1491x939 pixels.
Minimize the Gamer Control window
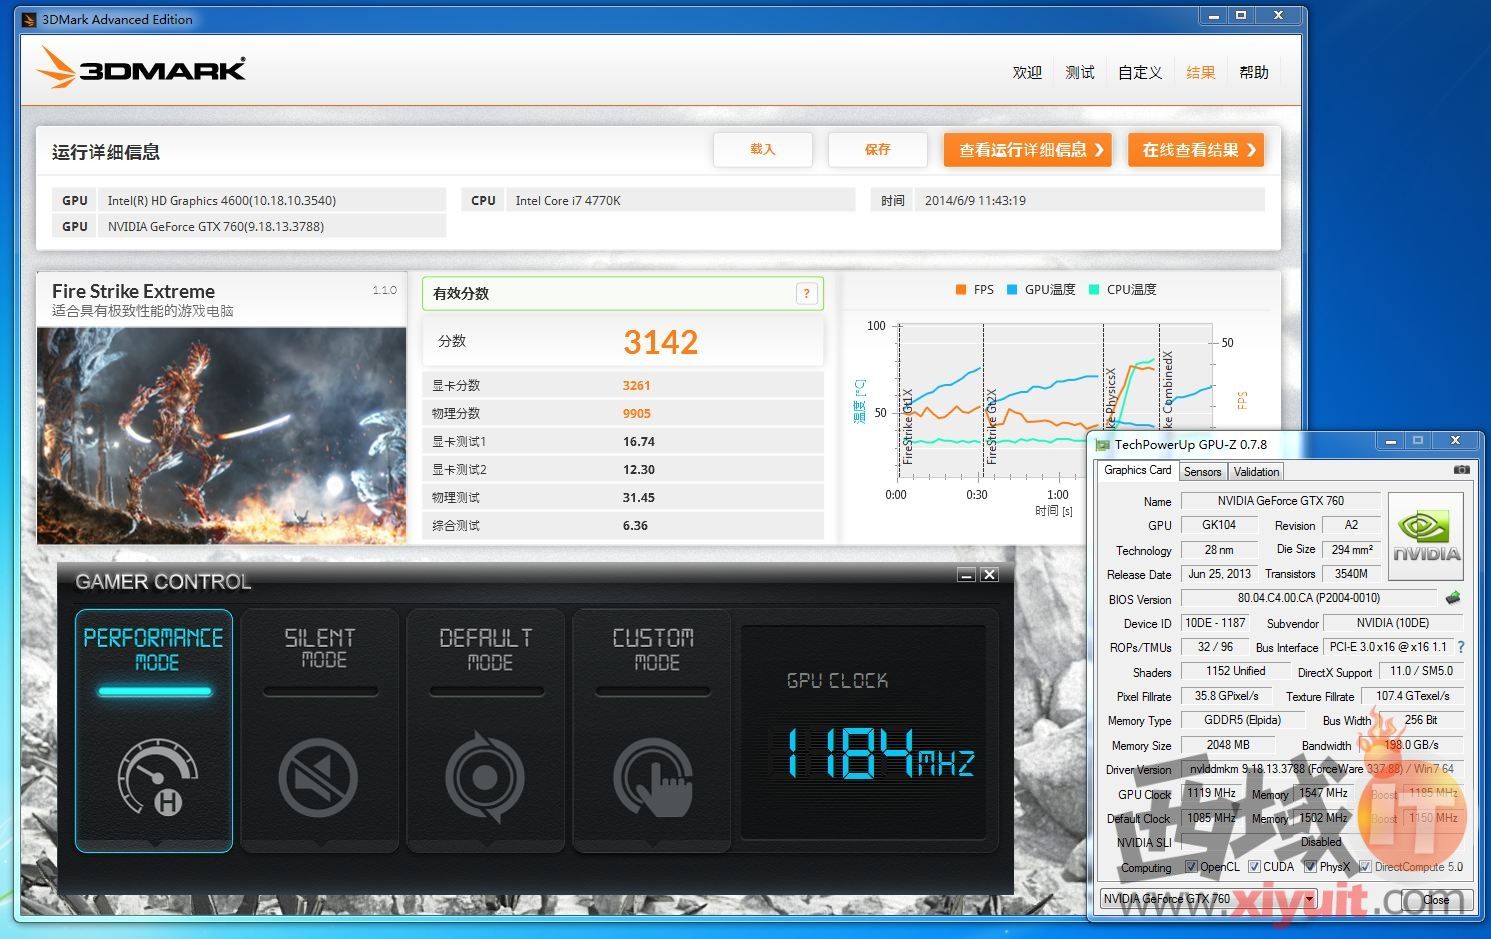point(966,575)
